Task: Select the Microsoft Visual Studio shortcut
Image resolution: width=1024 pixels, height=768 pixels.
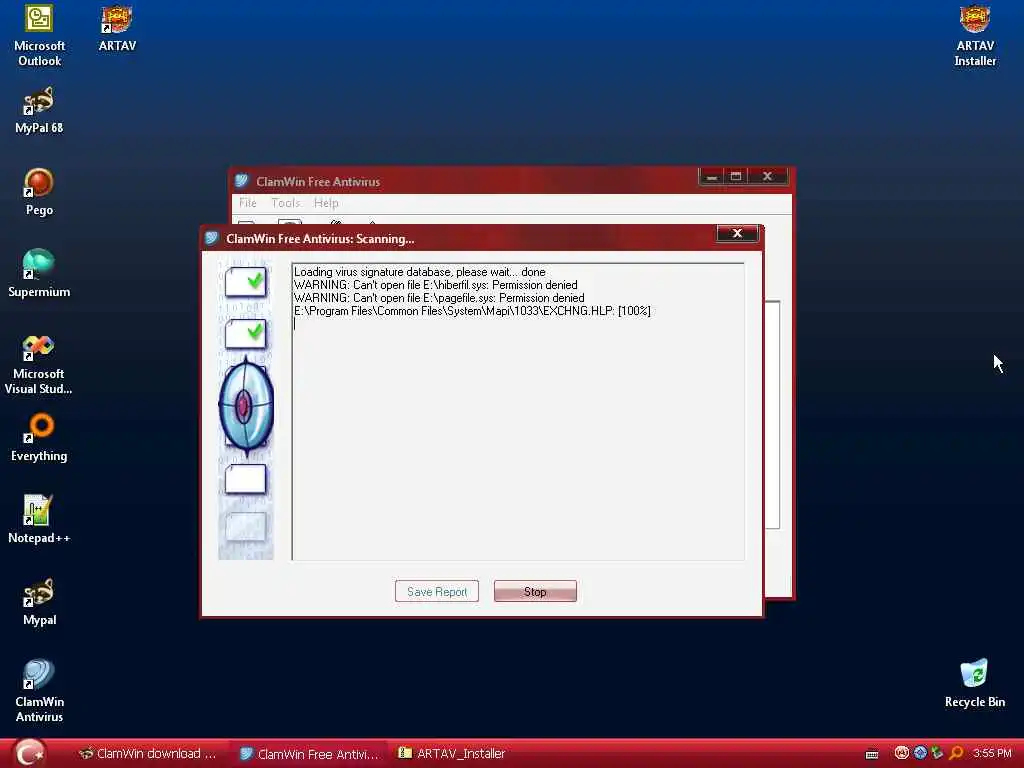Action: pos(39,364)
